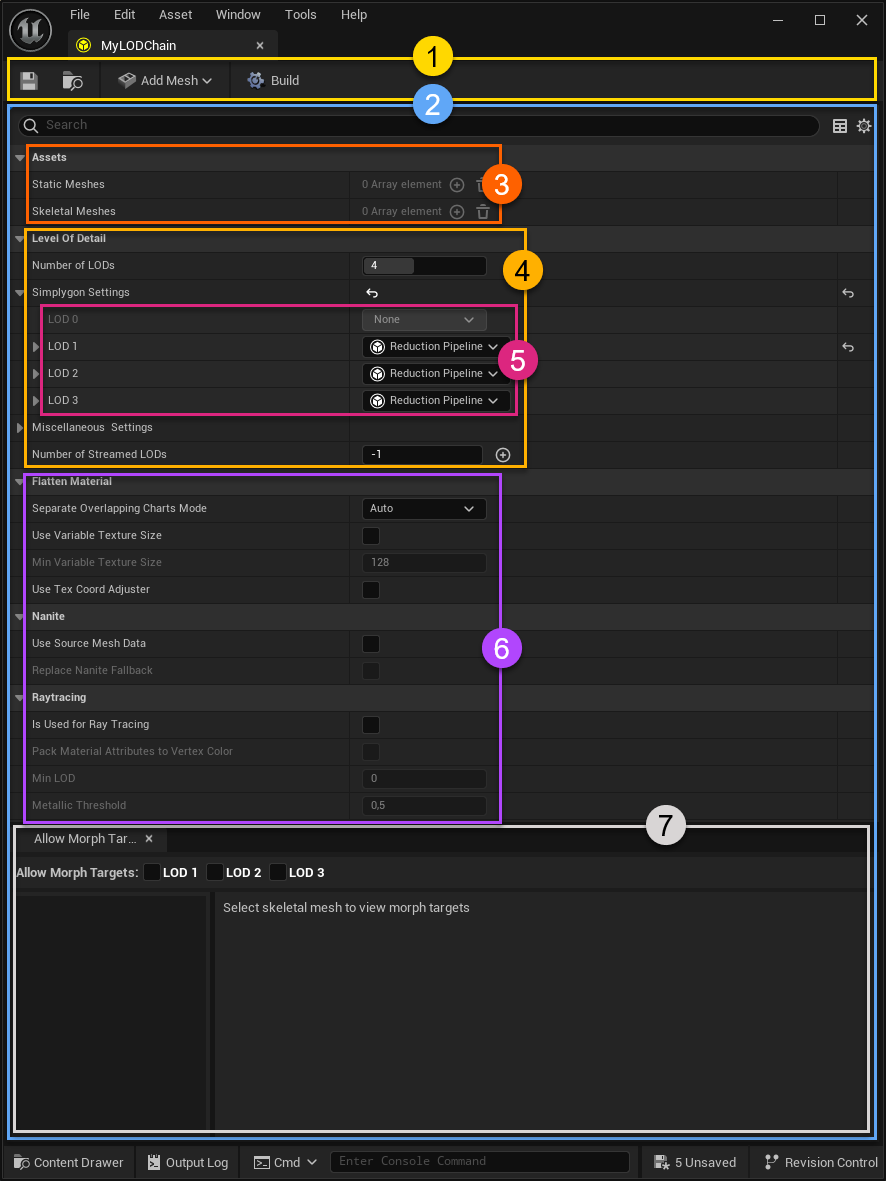Viewport: 886px width, 1181px height.
Task: Open the Content Drawer
Action: pos(68,1162)
